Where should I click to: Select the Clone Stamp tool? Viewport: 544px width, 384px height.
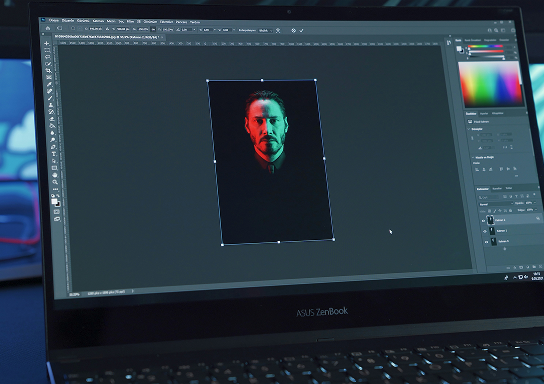[51, 105]
